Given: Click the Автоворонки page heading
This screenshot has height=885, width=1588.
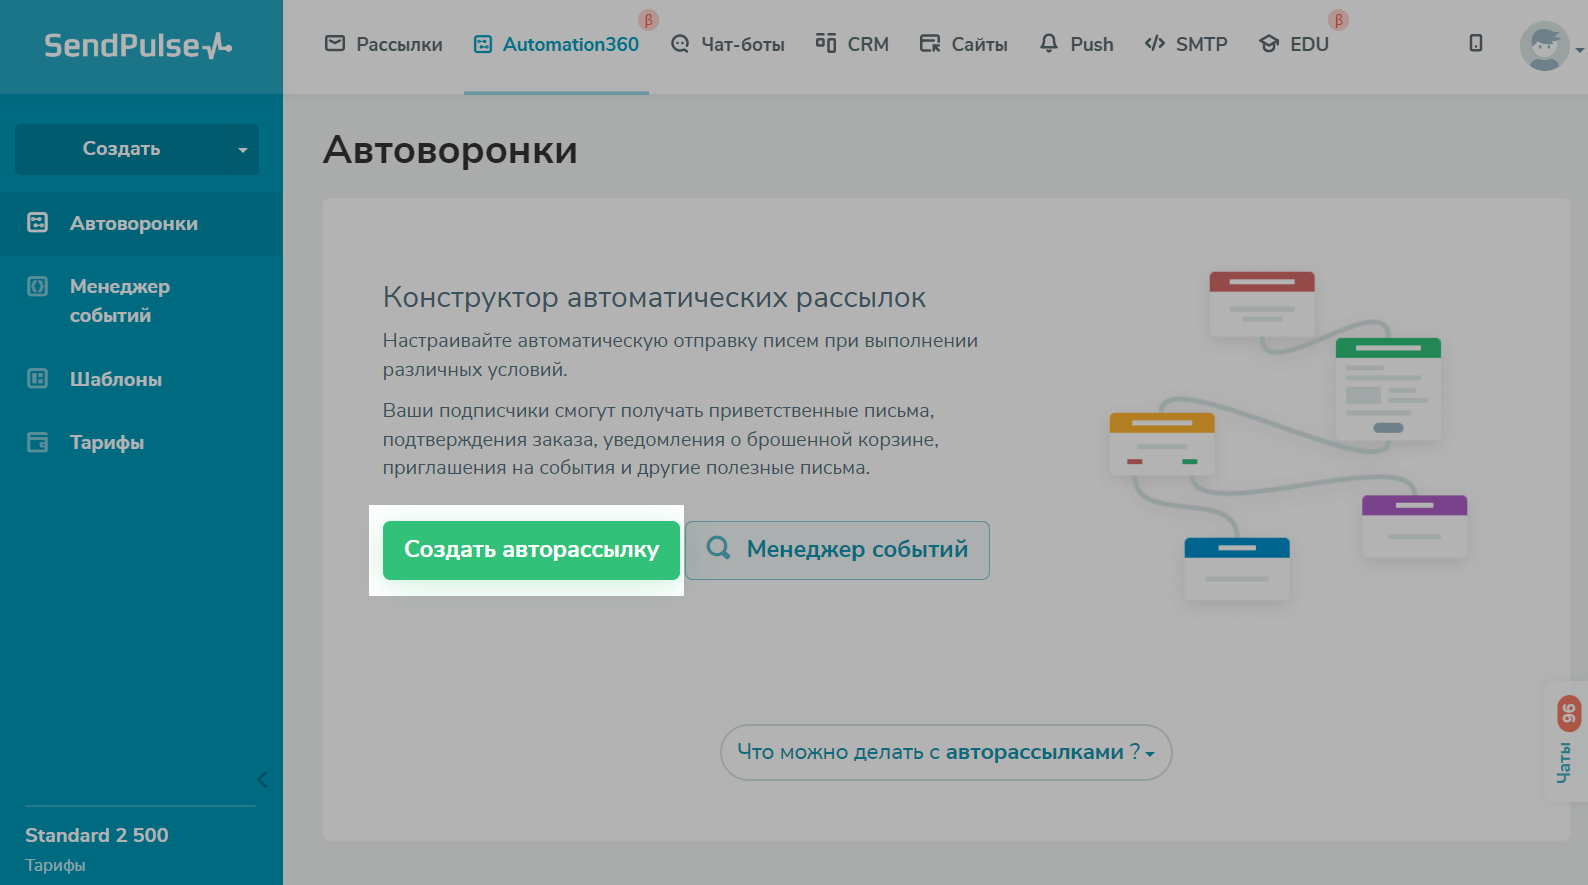Looking at the screenshot, I should (450, 150).
